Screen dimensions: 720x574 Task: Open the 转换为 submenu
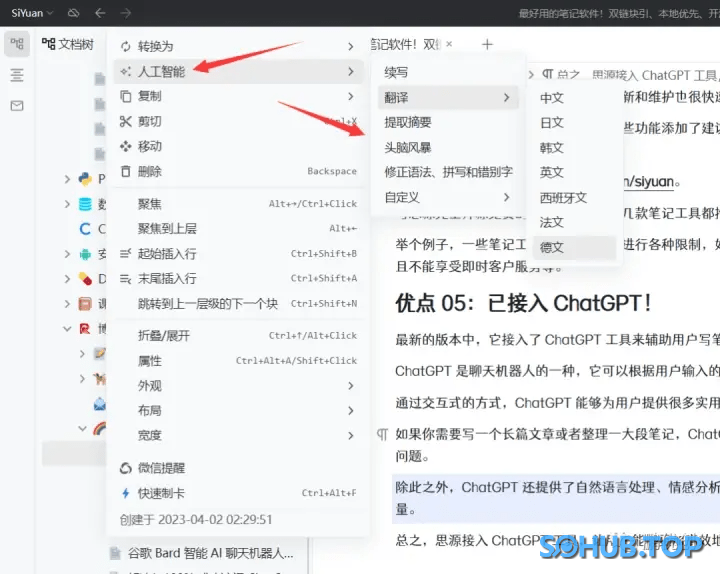click(x=237, y=46)
